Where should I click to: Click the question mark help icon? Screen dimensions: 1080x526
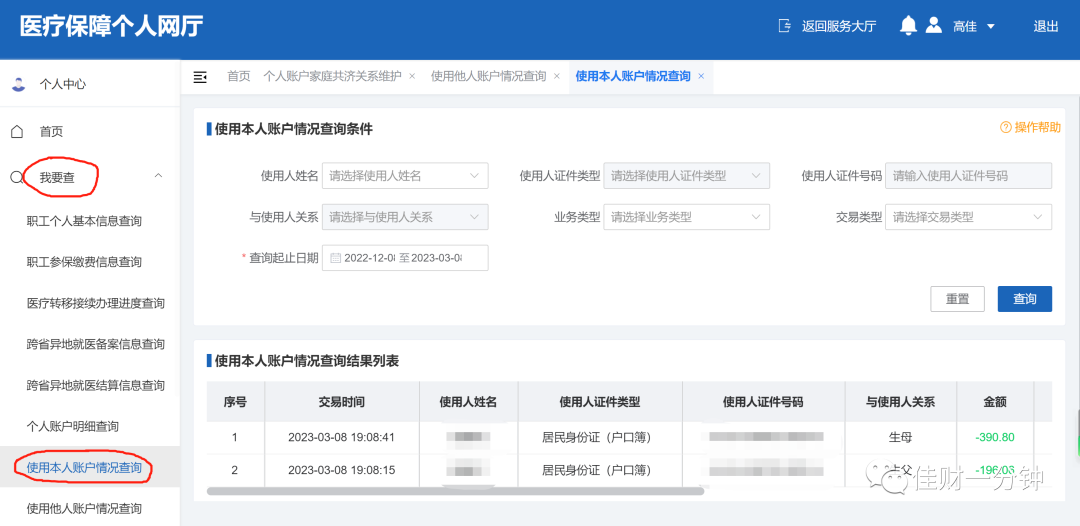click(1006, 127)
